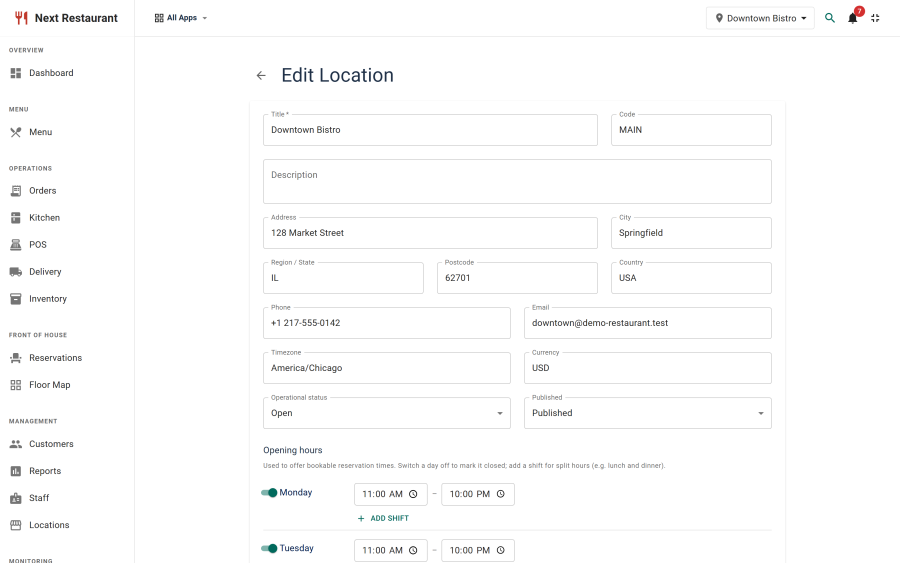
Task: Open notifications bell with badge
Action: pos(854,17)
